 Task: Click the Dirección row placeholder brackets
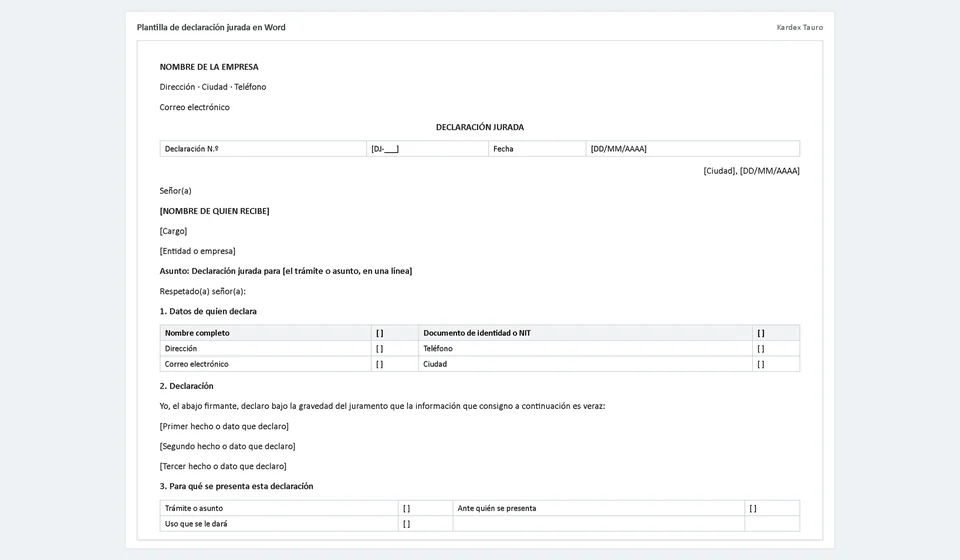point(380,349)
